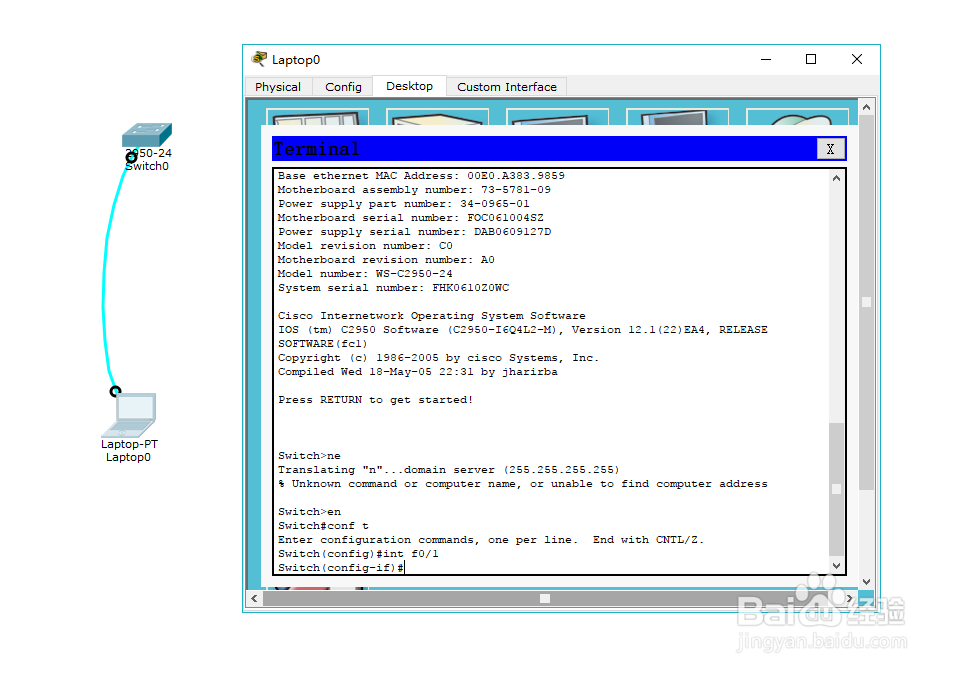Select the Desktop tab
960x674 pixels.
click(x=409, y=86)
